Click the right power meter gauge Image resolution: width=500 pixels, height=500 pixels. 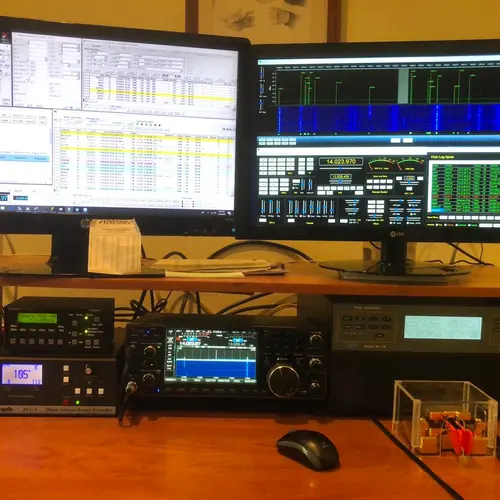[409, 164]
